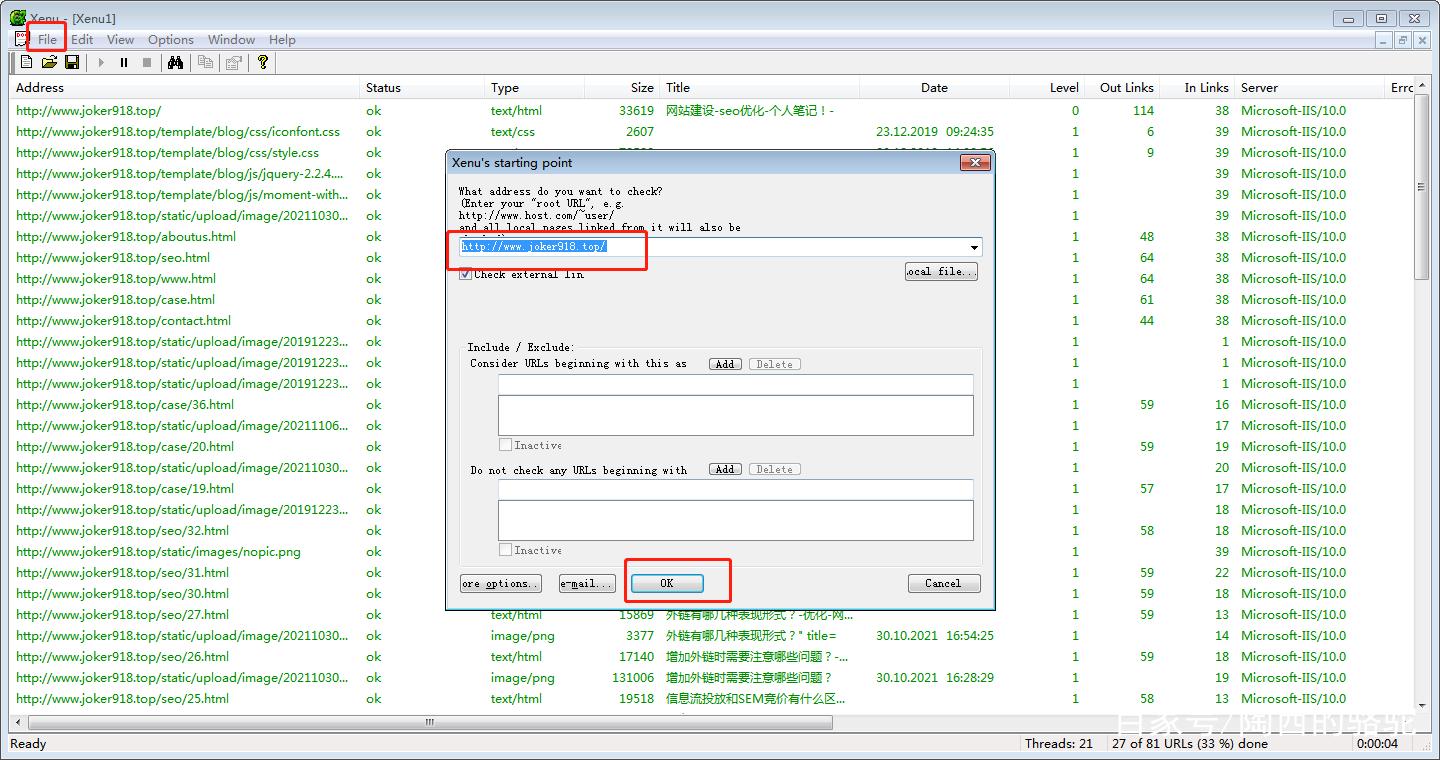1440x760 pixels.
Task: Sort by the Server column header
Action: (x=1310, y=88)
